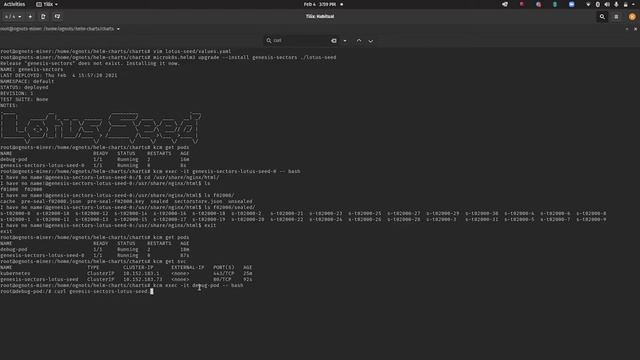The image size is (640, 360).
Task: Click the debug-pod bash prompt line
Action: [x=77, y=291]
